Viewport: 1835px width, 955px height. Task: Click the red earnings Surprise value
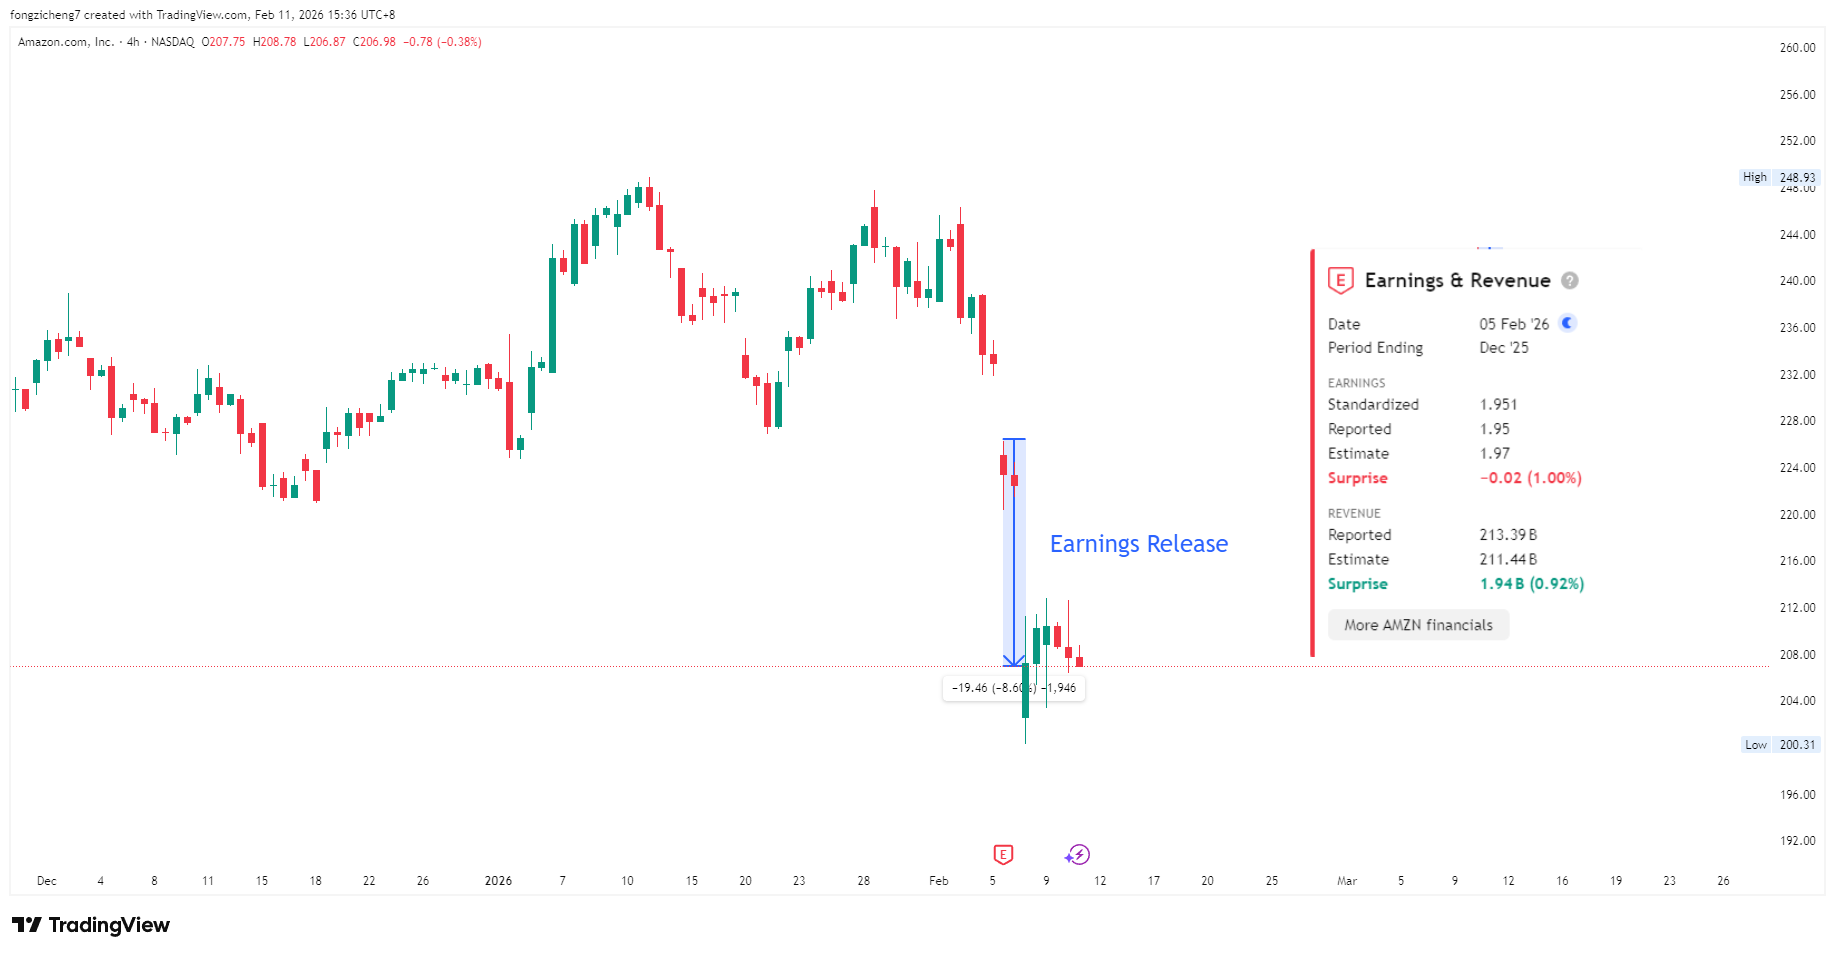[1530, 478]
